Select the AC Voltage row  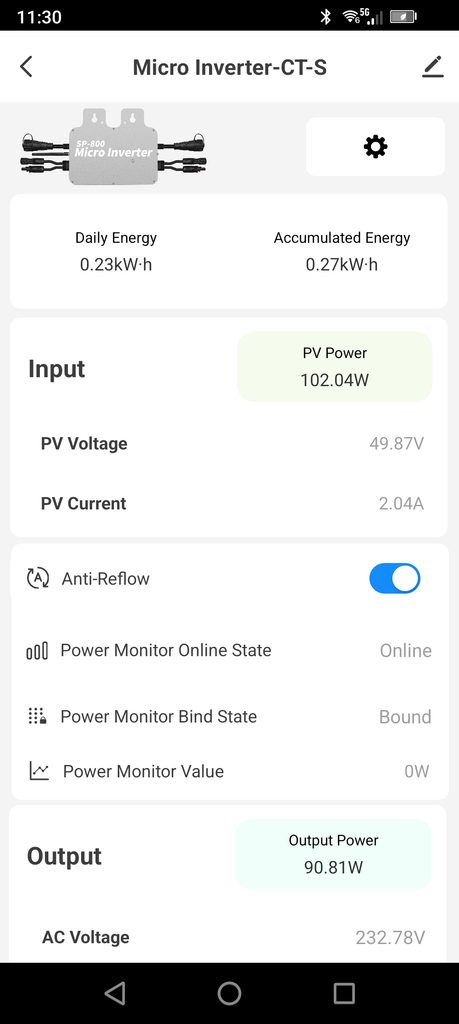[229, 938]
